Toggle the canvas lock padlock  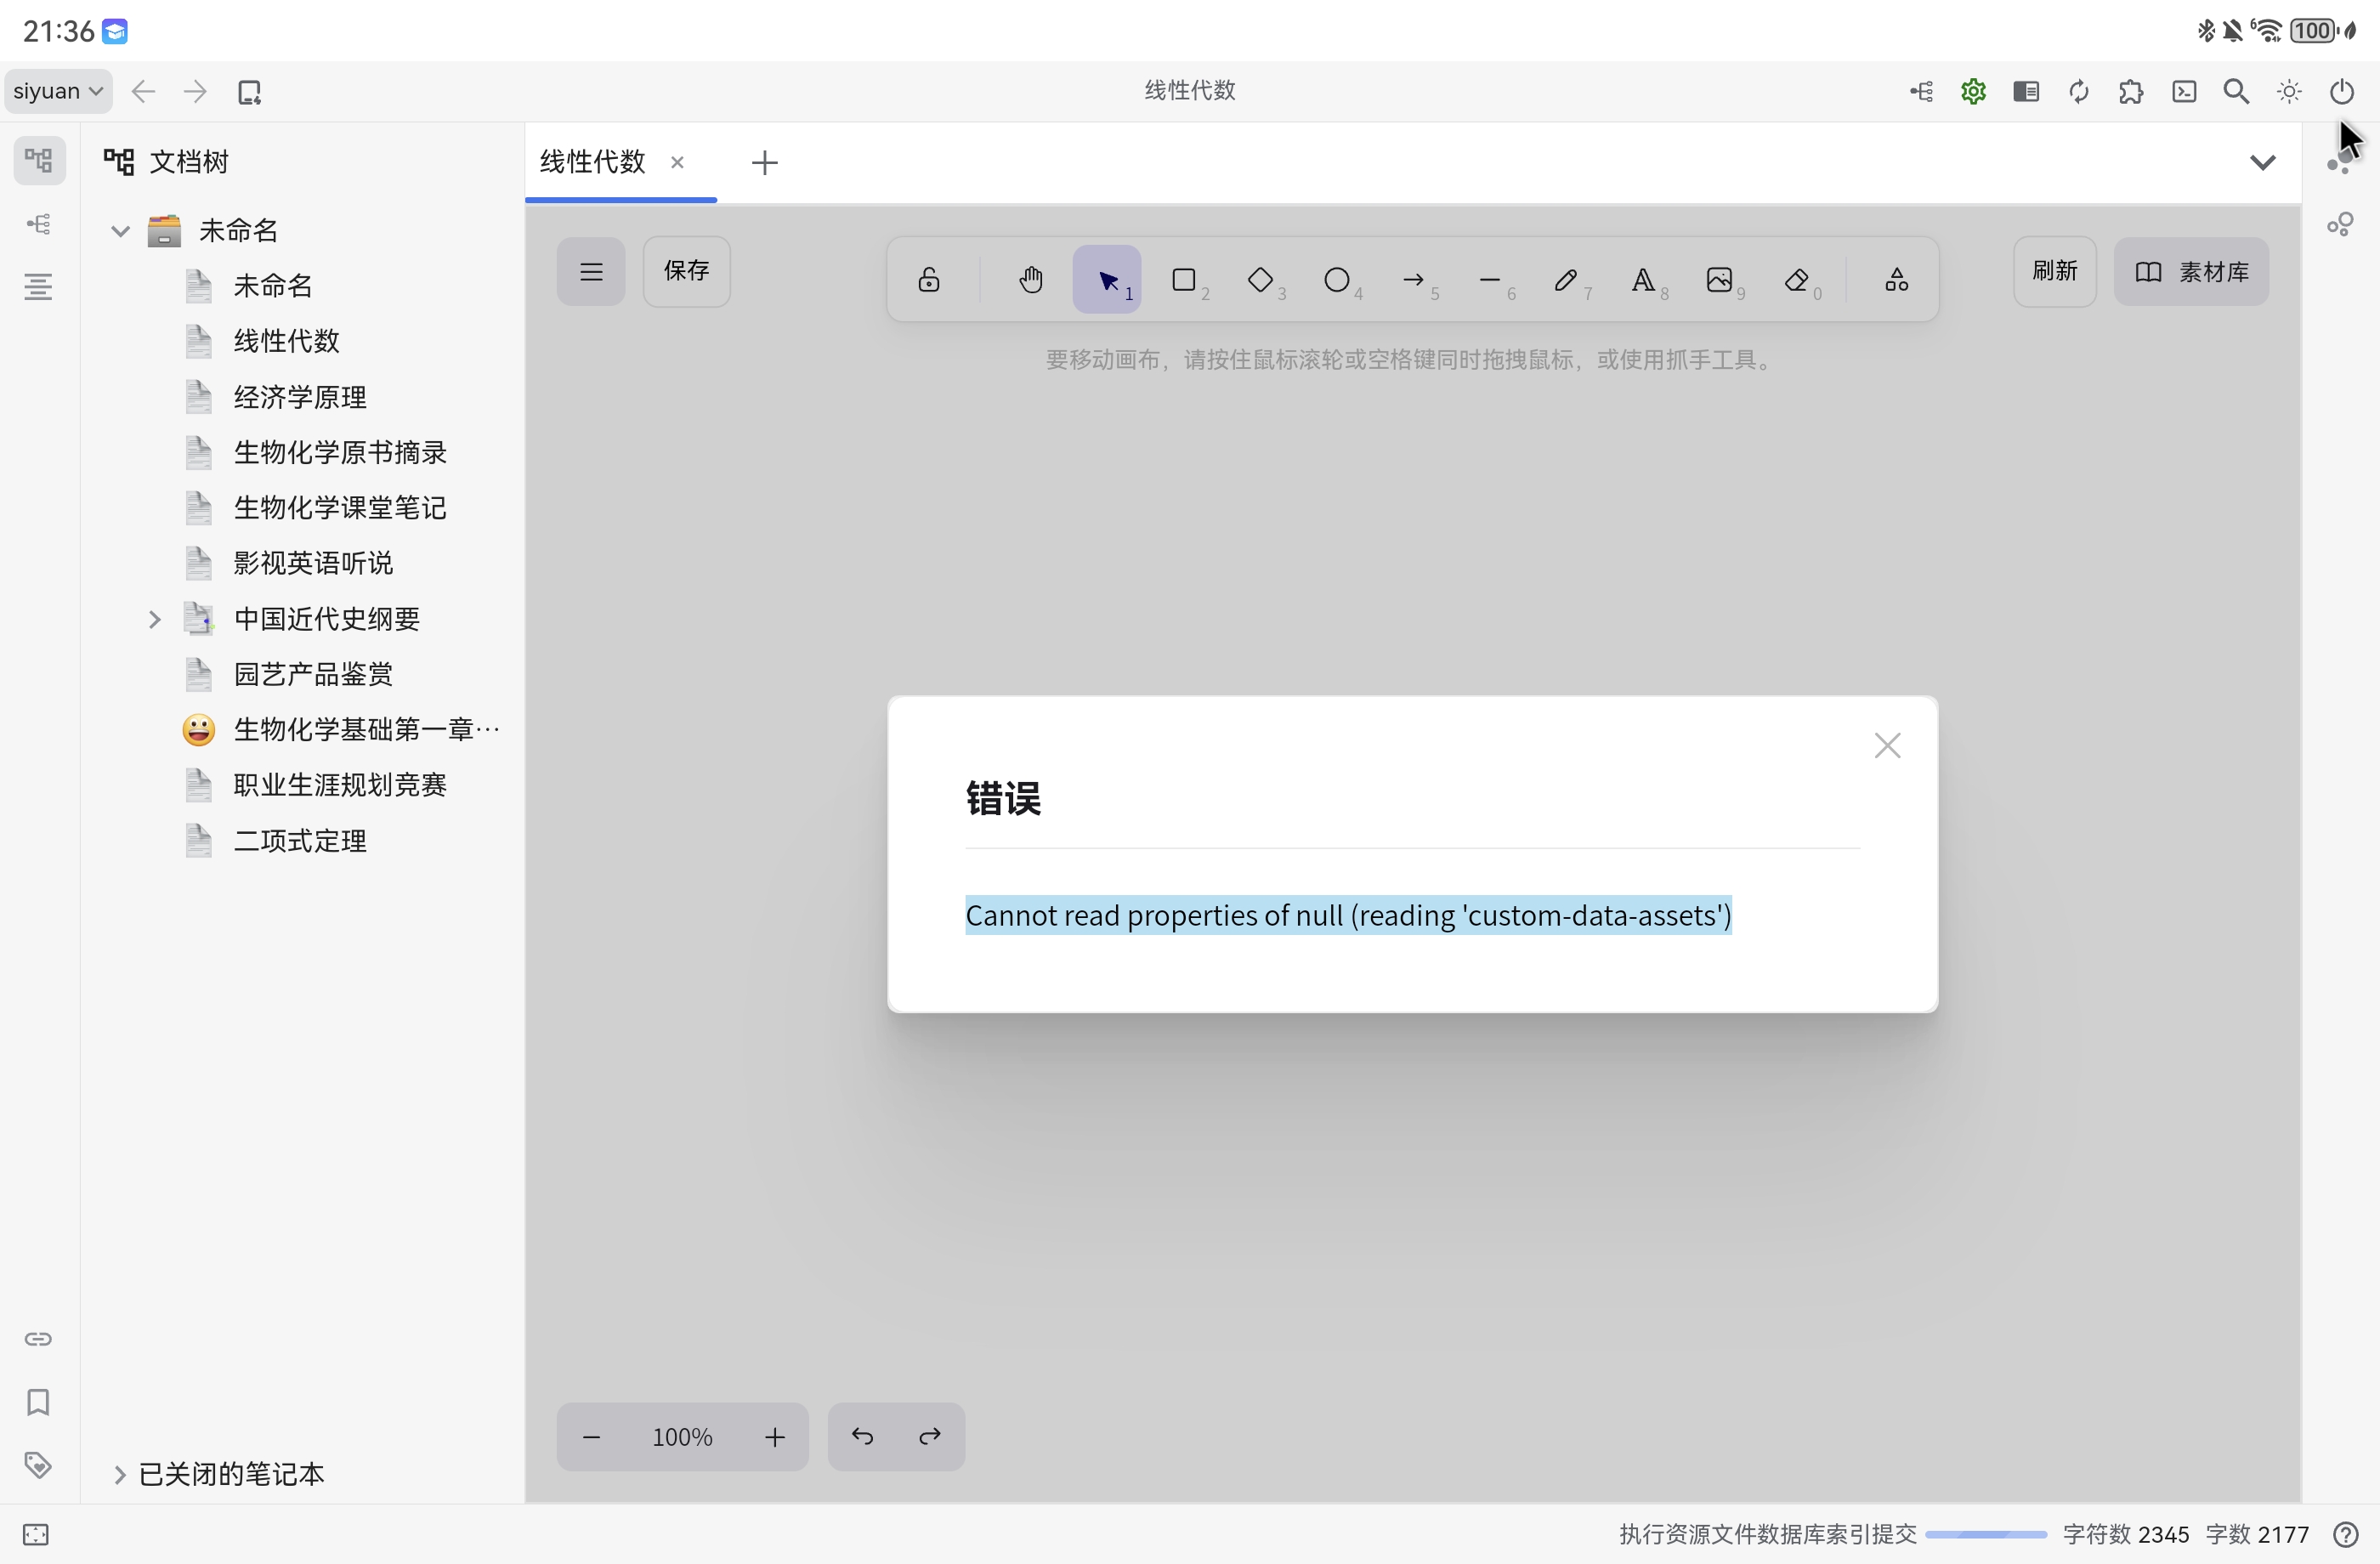click(x=928, y=280)
